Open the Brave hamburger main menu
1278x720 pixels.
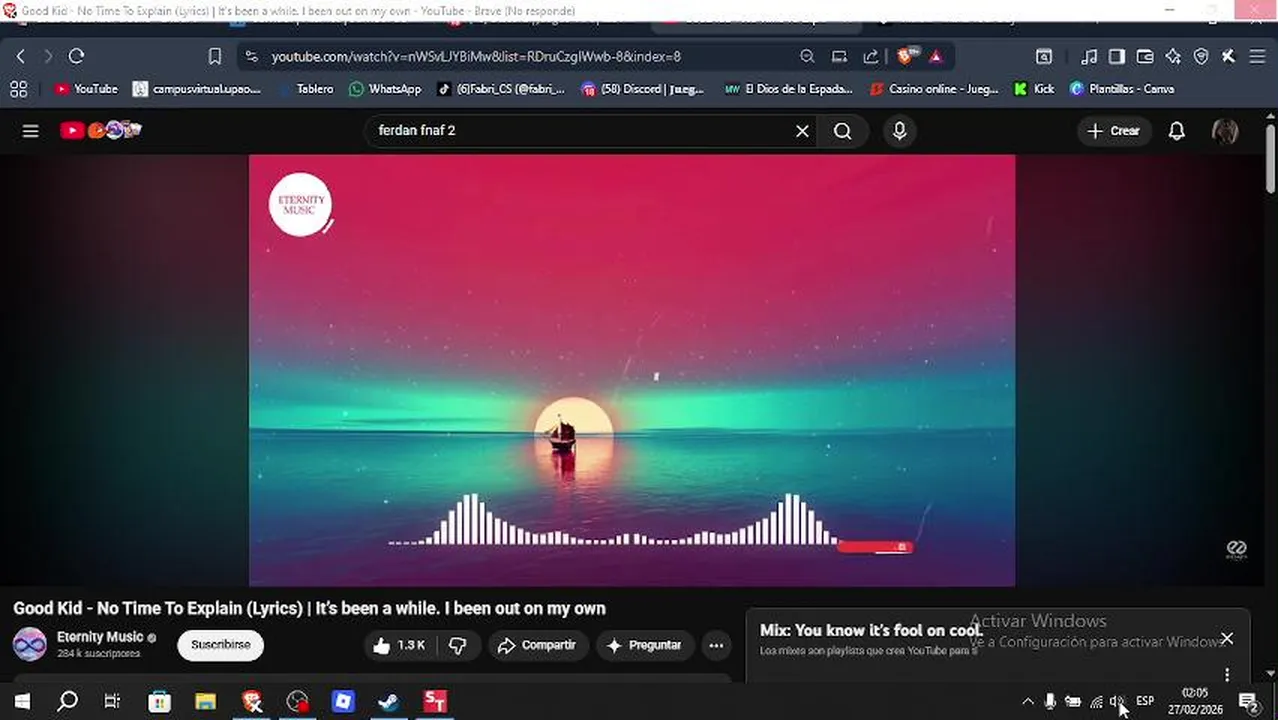pos(1257,57)
